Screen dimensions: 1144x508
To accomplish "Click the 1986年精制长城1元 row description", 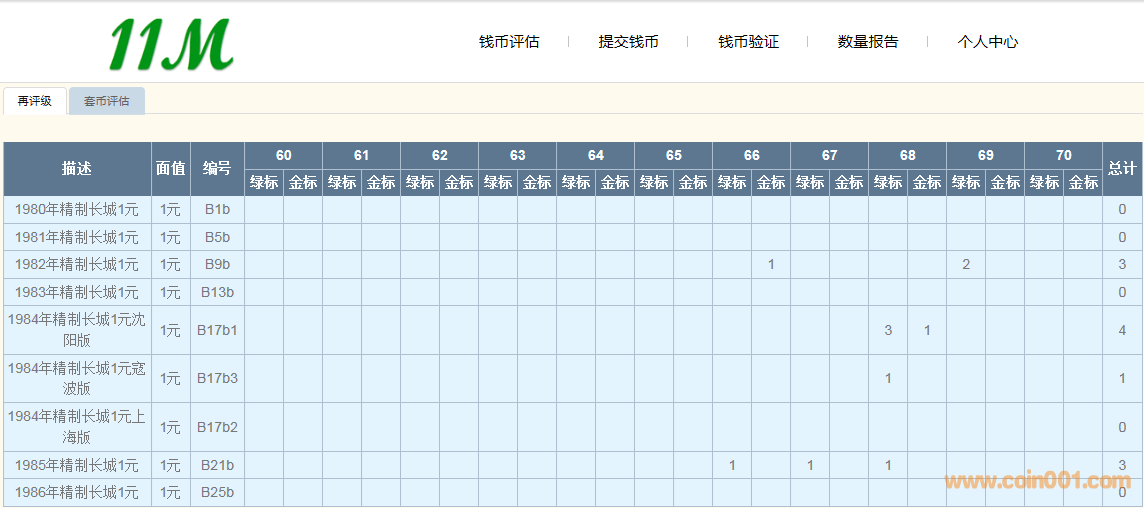I will point(77,493).
